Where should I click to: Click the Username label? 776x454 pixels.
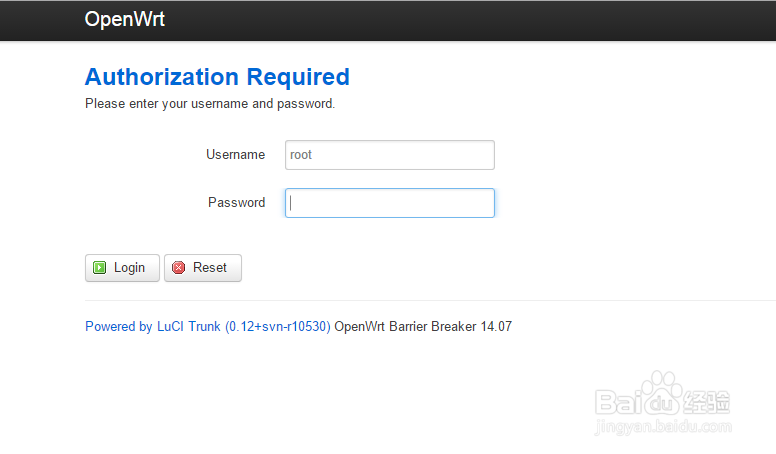[x=236, y=155]
